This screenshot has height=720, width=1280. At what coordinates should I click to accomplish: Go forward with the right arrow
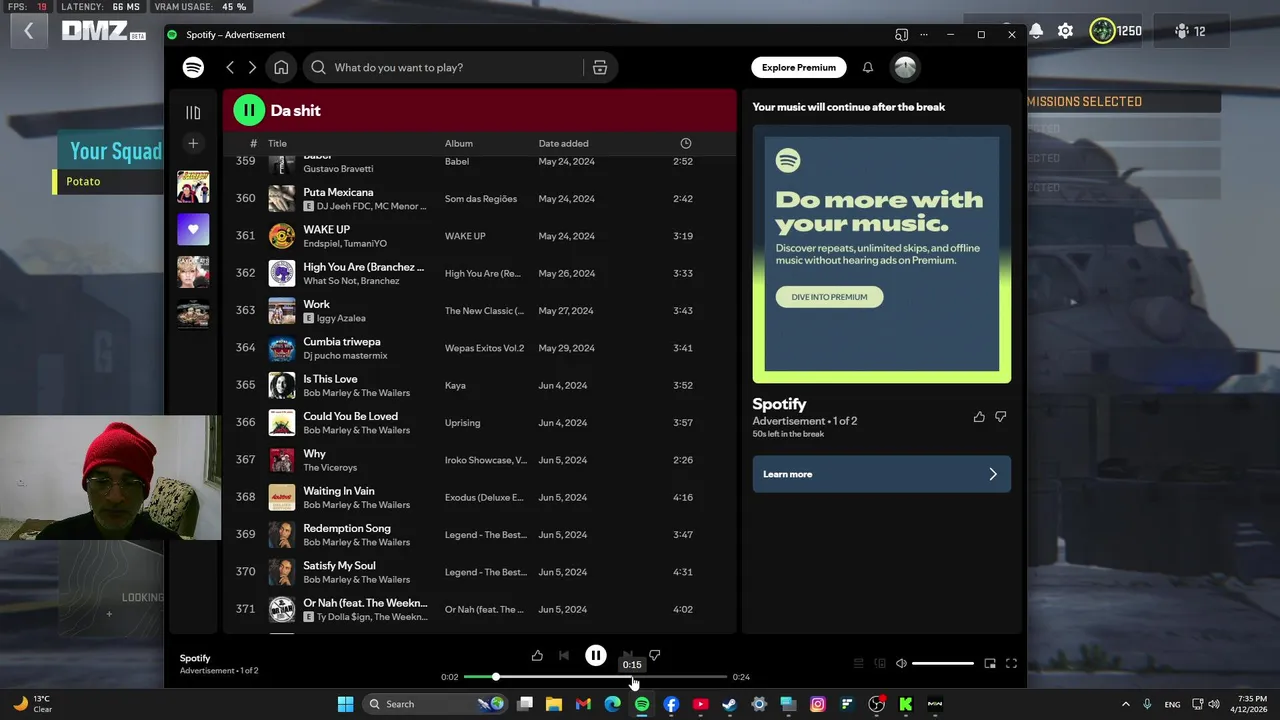[x=252, y=67]
